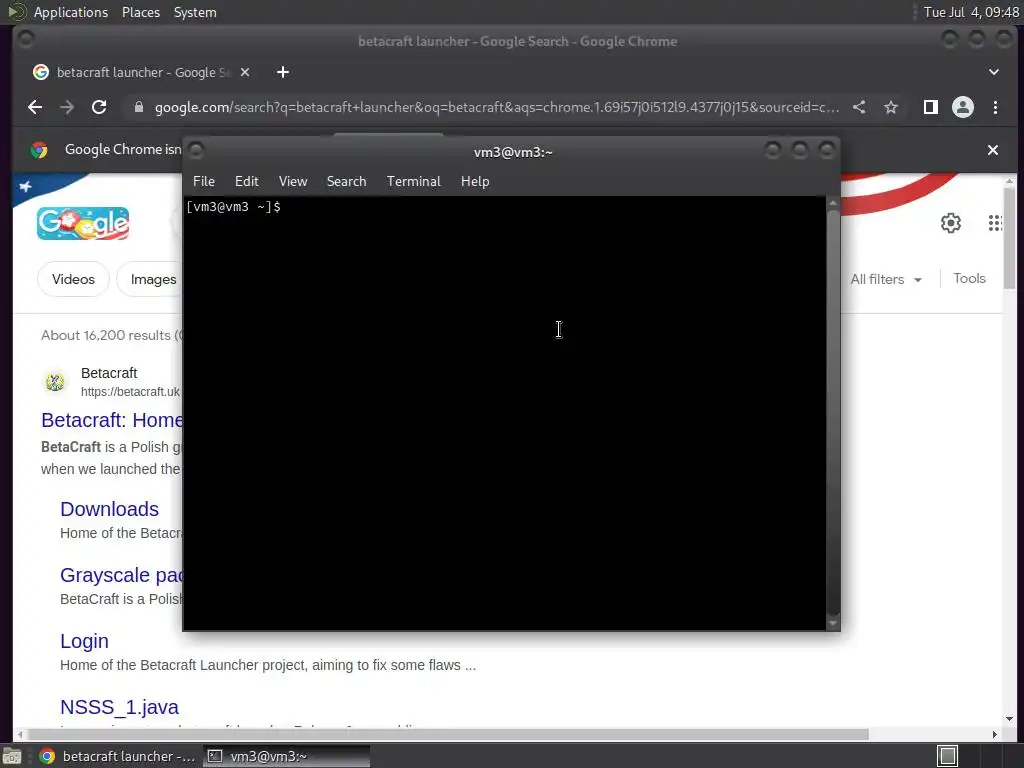
Task: Click Chrome's forward navigation arrow
Action: click(x=67, y=107)
